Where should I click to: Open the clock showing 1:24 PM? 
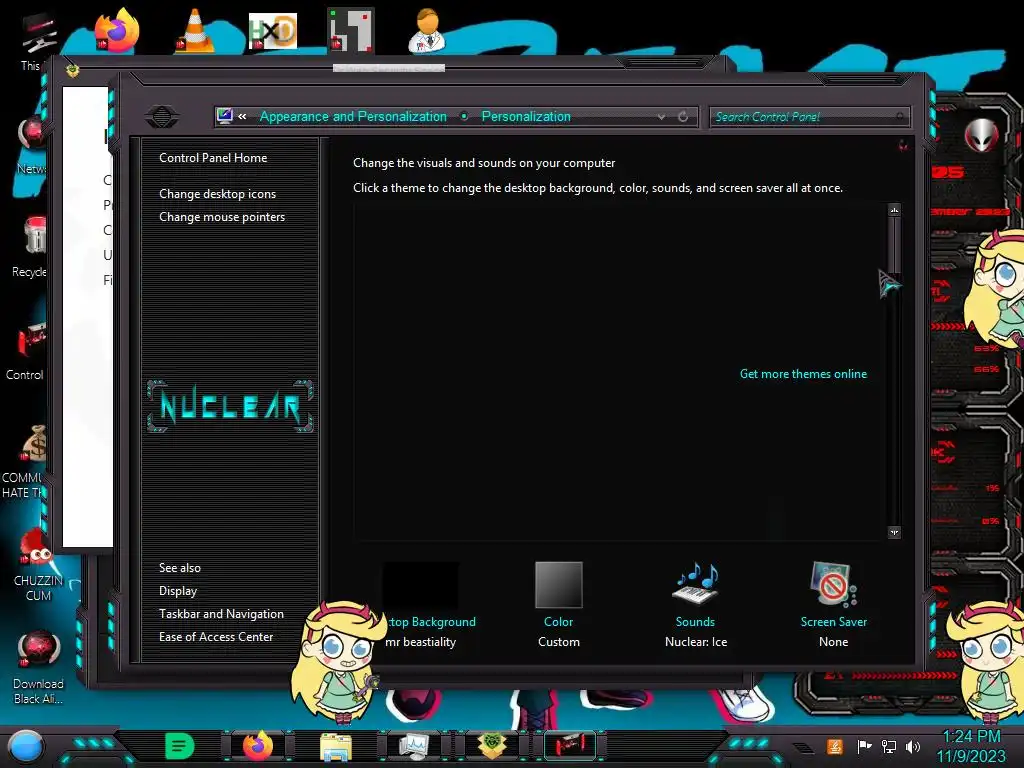click(971, 746)
